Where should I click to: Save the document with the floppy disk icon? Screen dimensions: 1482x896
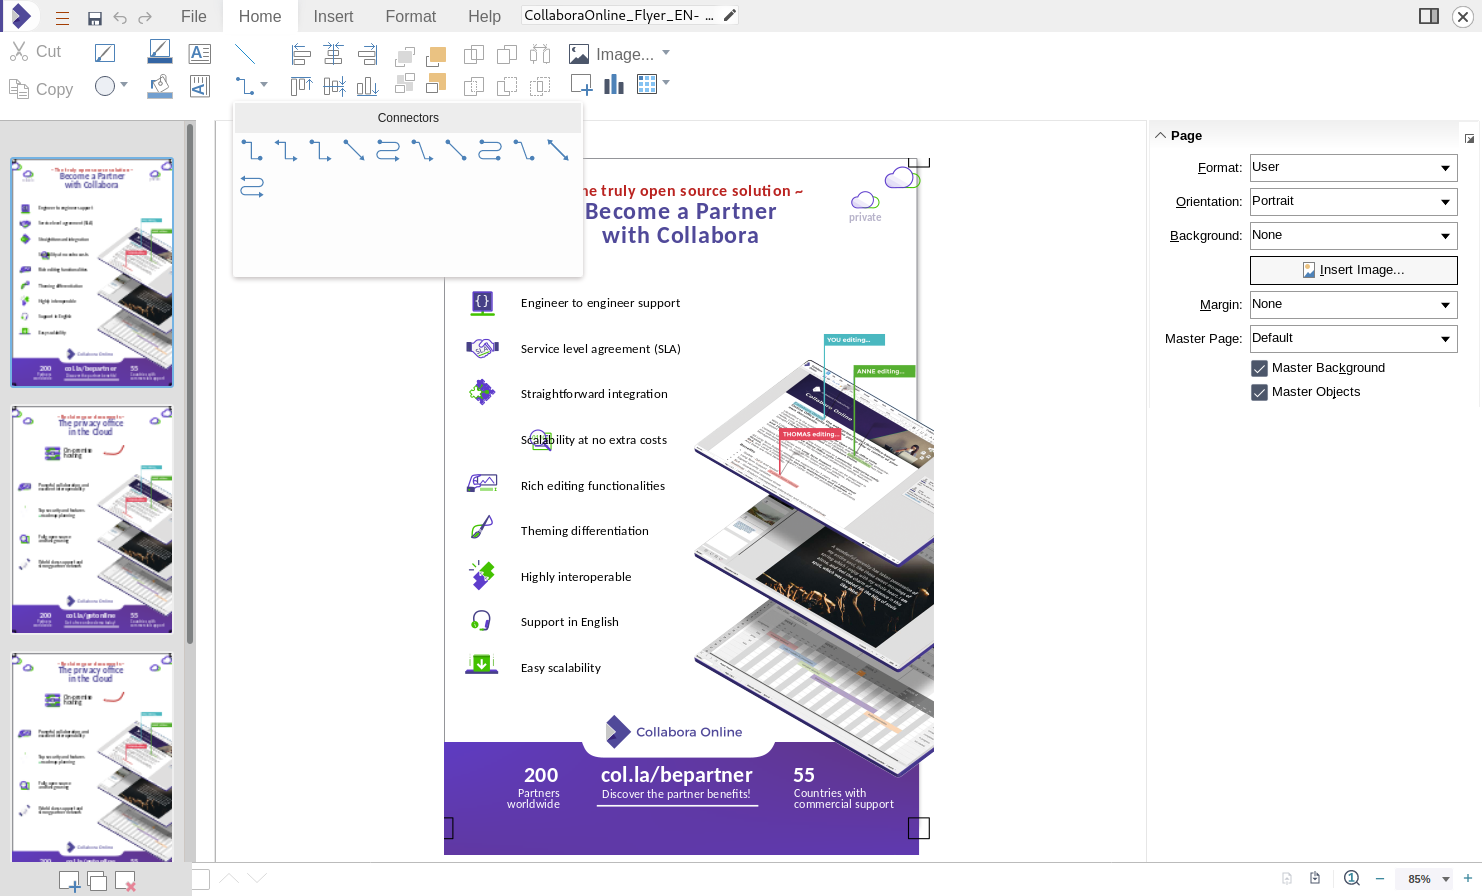(95, 18)
